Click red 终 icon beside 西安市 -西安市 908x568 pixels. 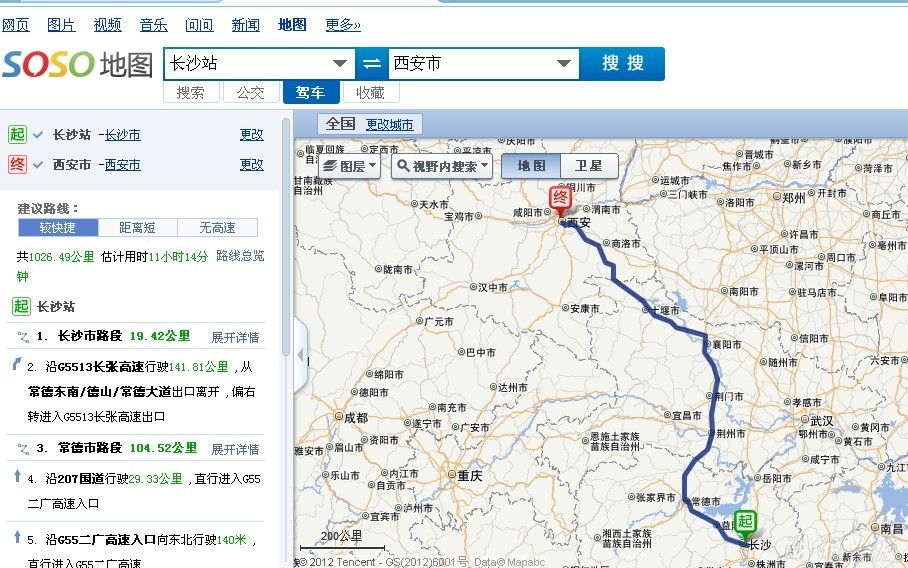coord(17,164)
